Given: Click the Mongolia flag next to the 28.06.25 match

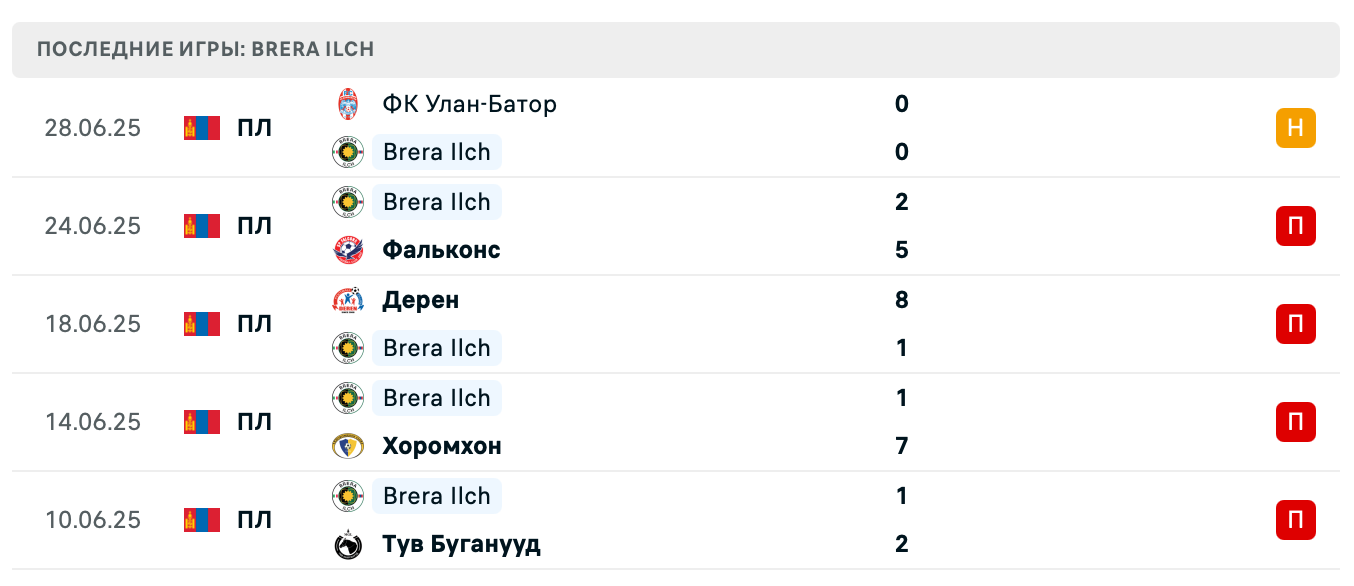Looking at the screenshot, I should pyautogui.click(x=201, y=128).
